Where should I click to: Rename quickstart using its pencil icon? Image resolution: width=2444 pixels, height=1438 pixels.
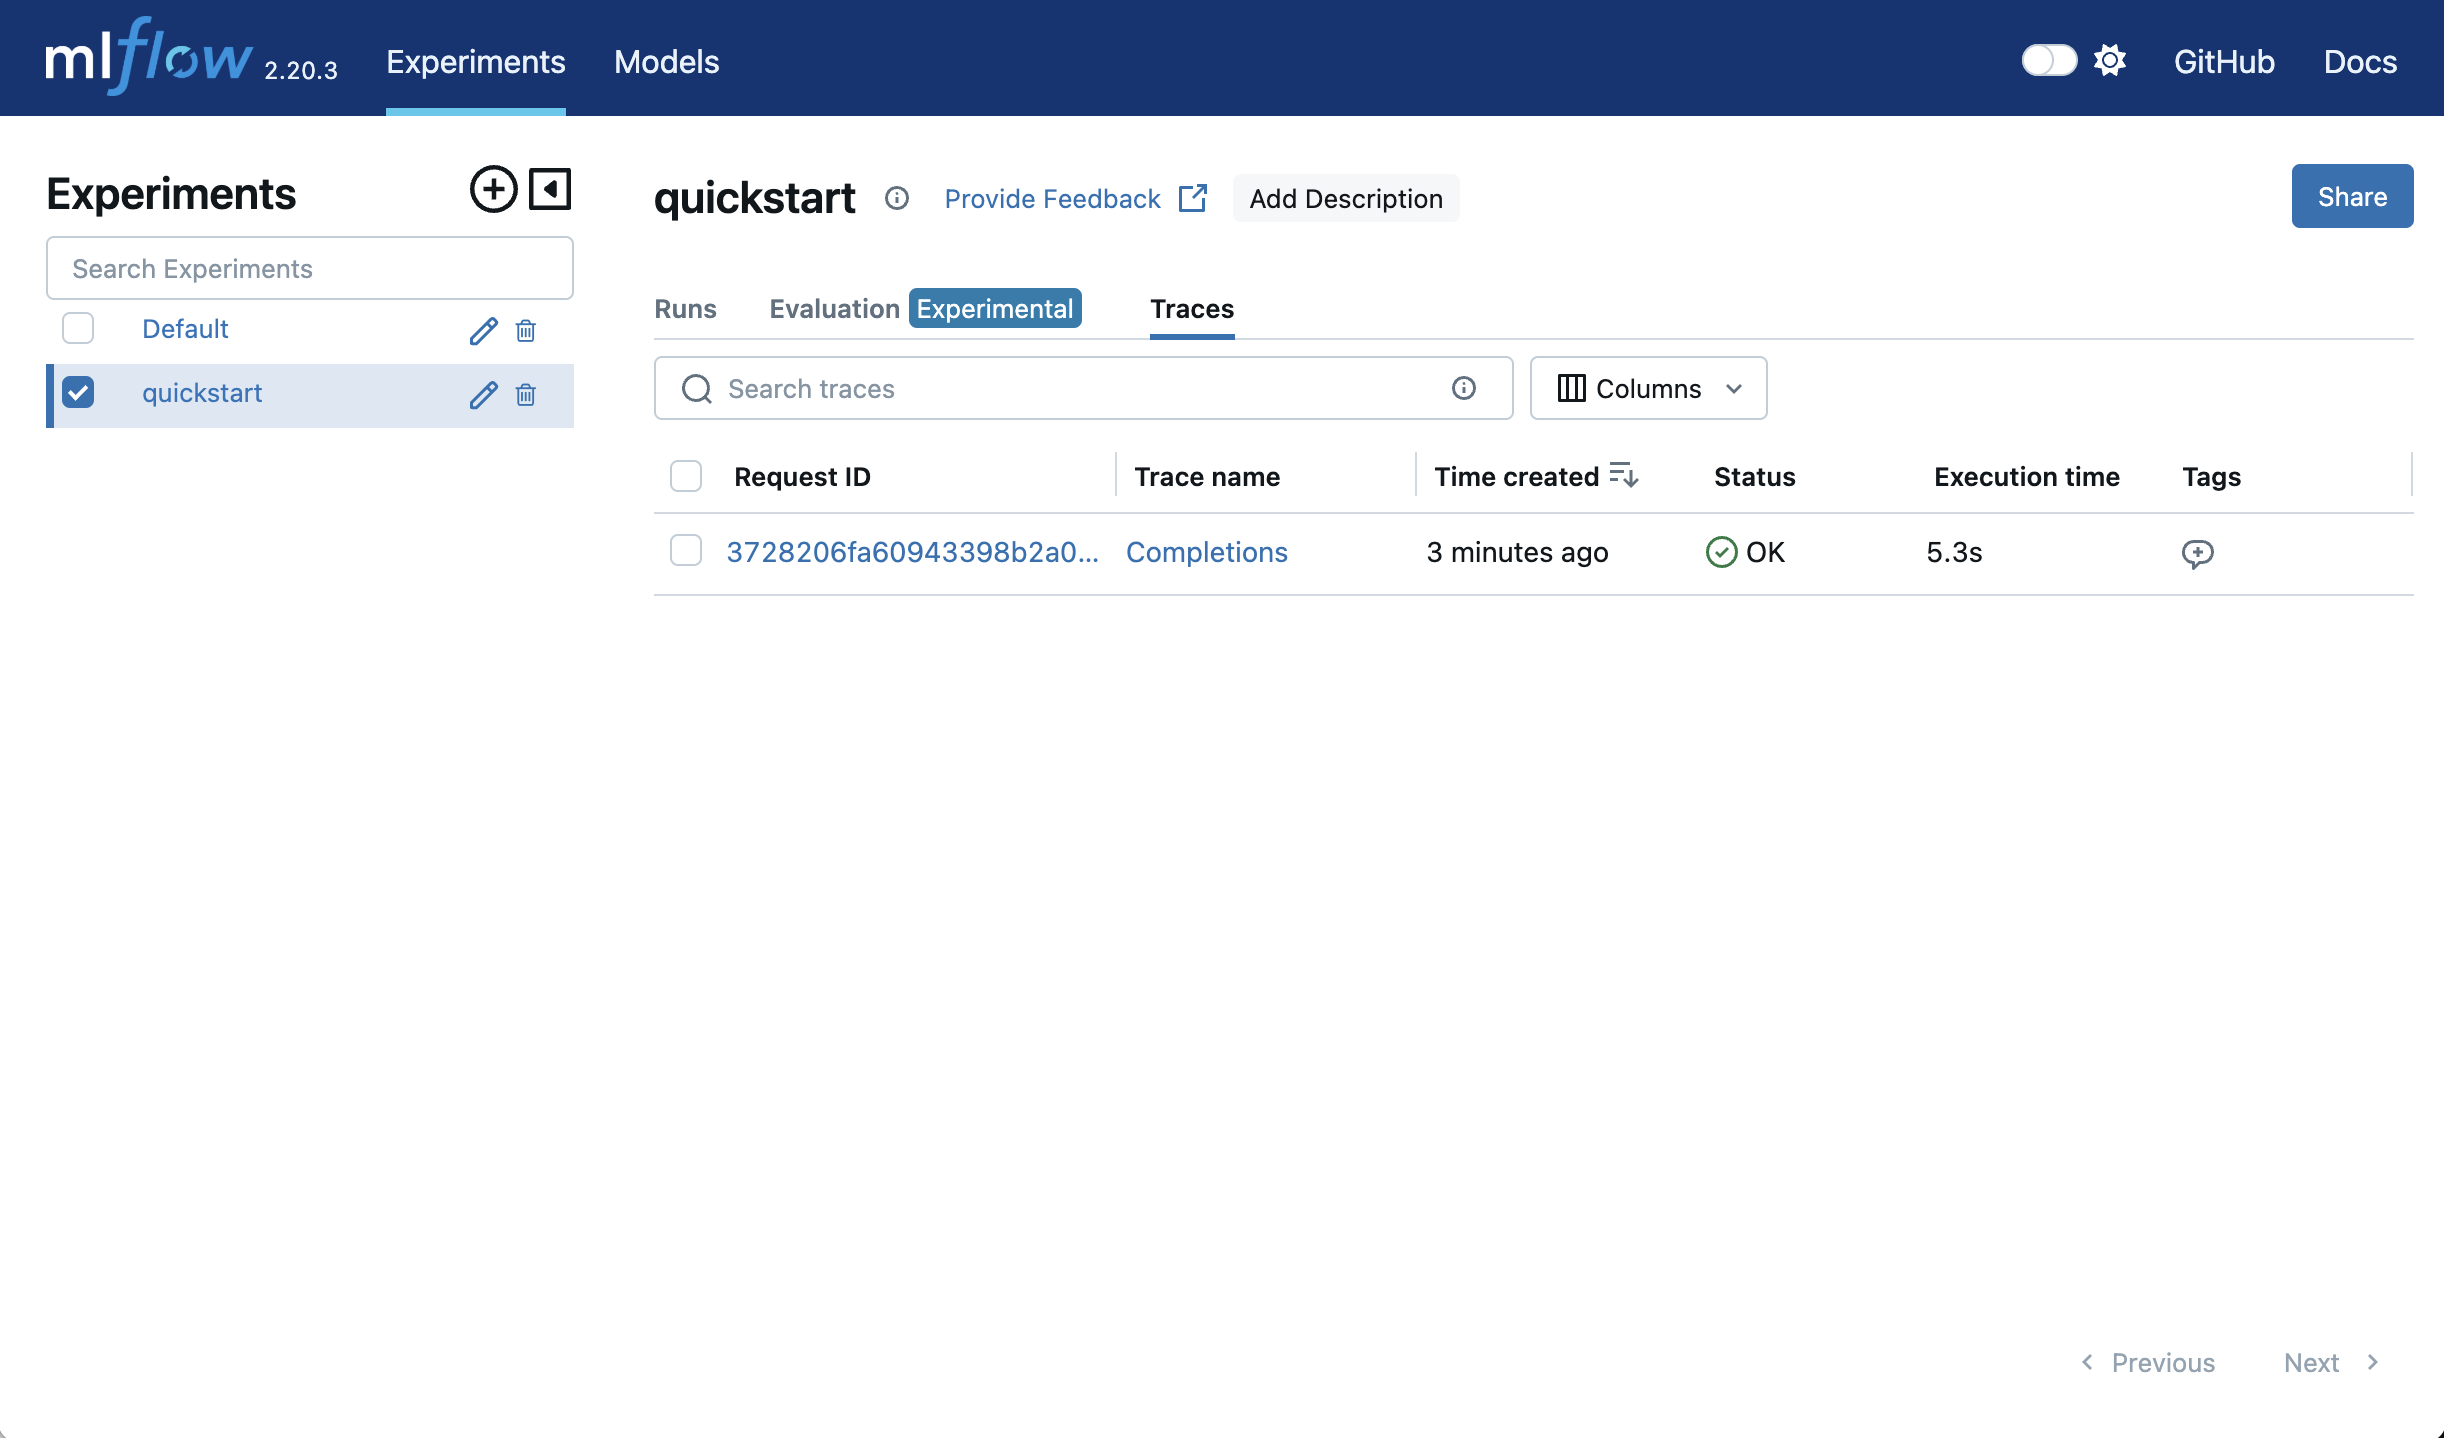point(483,395)
